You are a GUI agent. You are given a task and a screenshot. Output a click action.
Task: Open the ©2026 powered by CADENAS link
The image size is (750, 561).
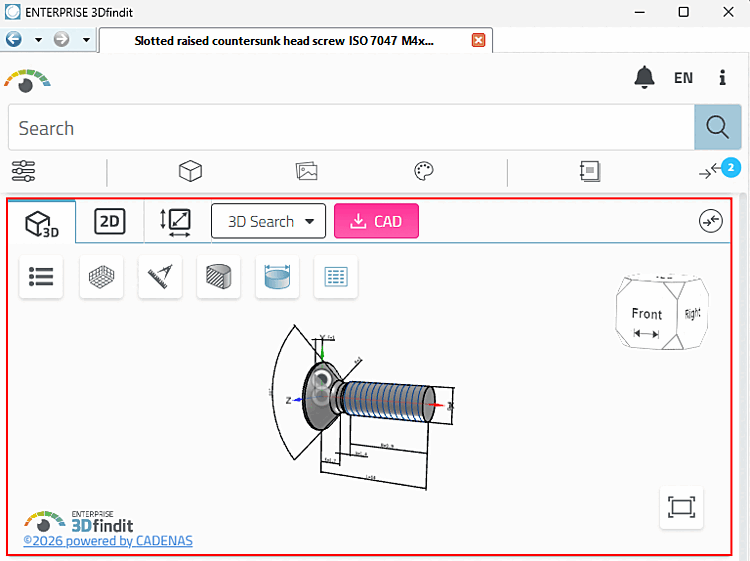click(108, 541)
